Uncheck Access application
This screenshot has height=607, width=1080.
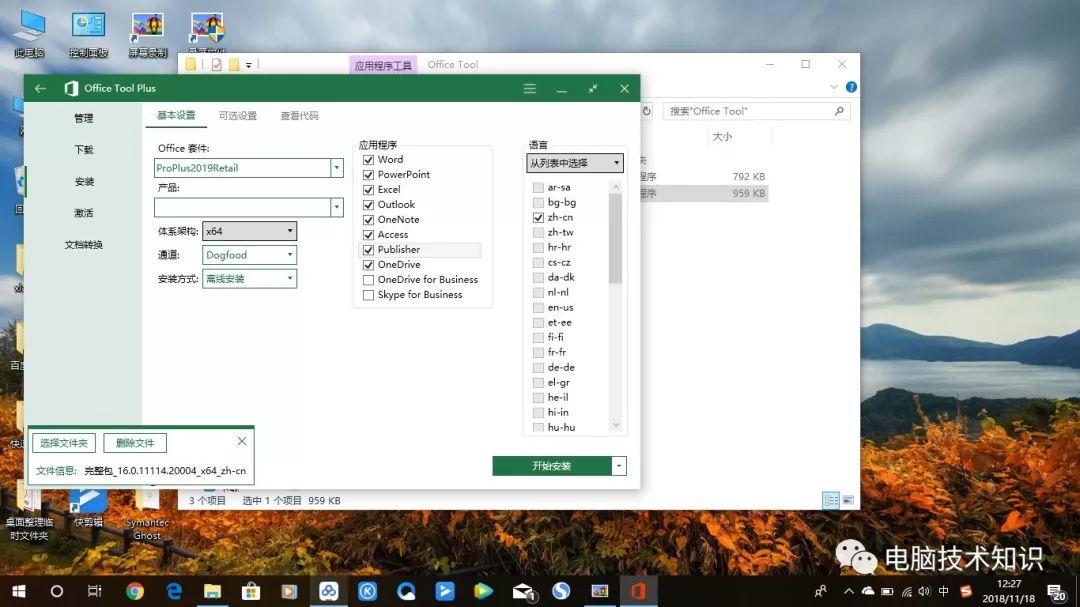tap(368, 235)
